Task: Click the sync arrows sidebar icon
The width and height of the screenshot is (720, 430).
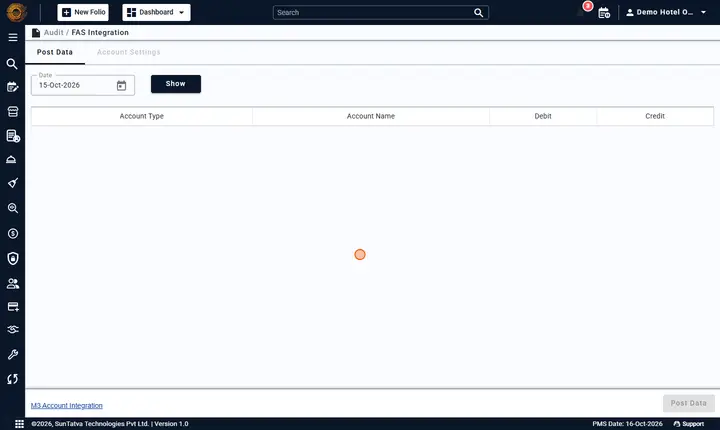Action: (x=12, y=379)
